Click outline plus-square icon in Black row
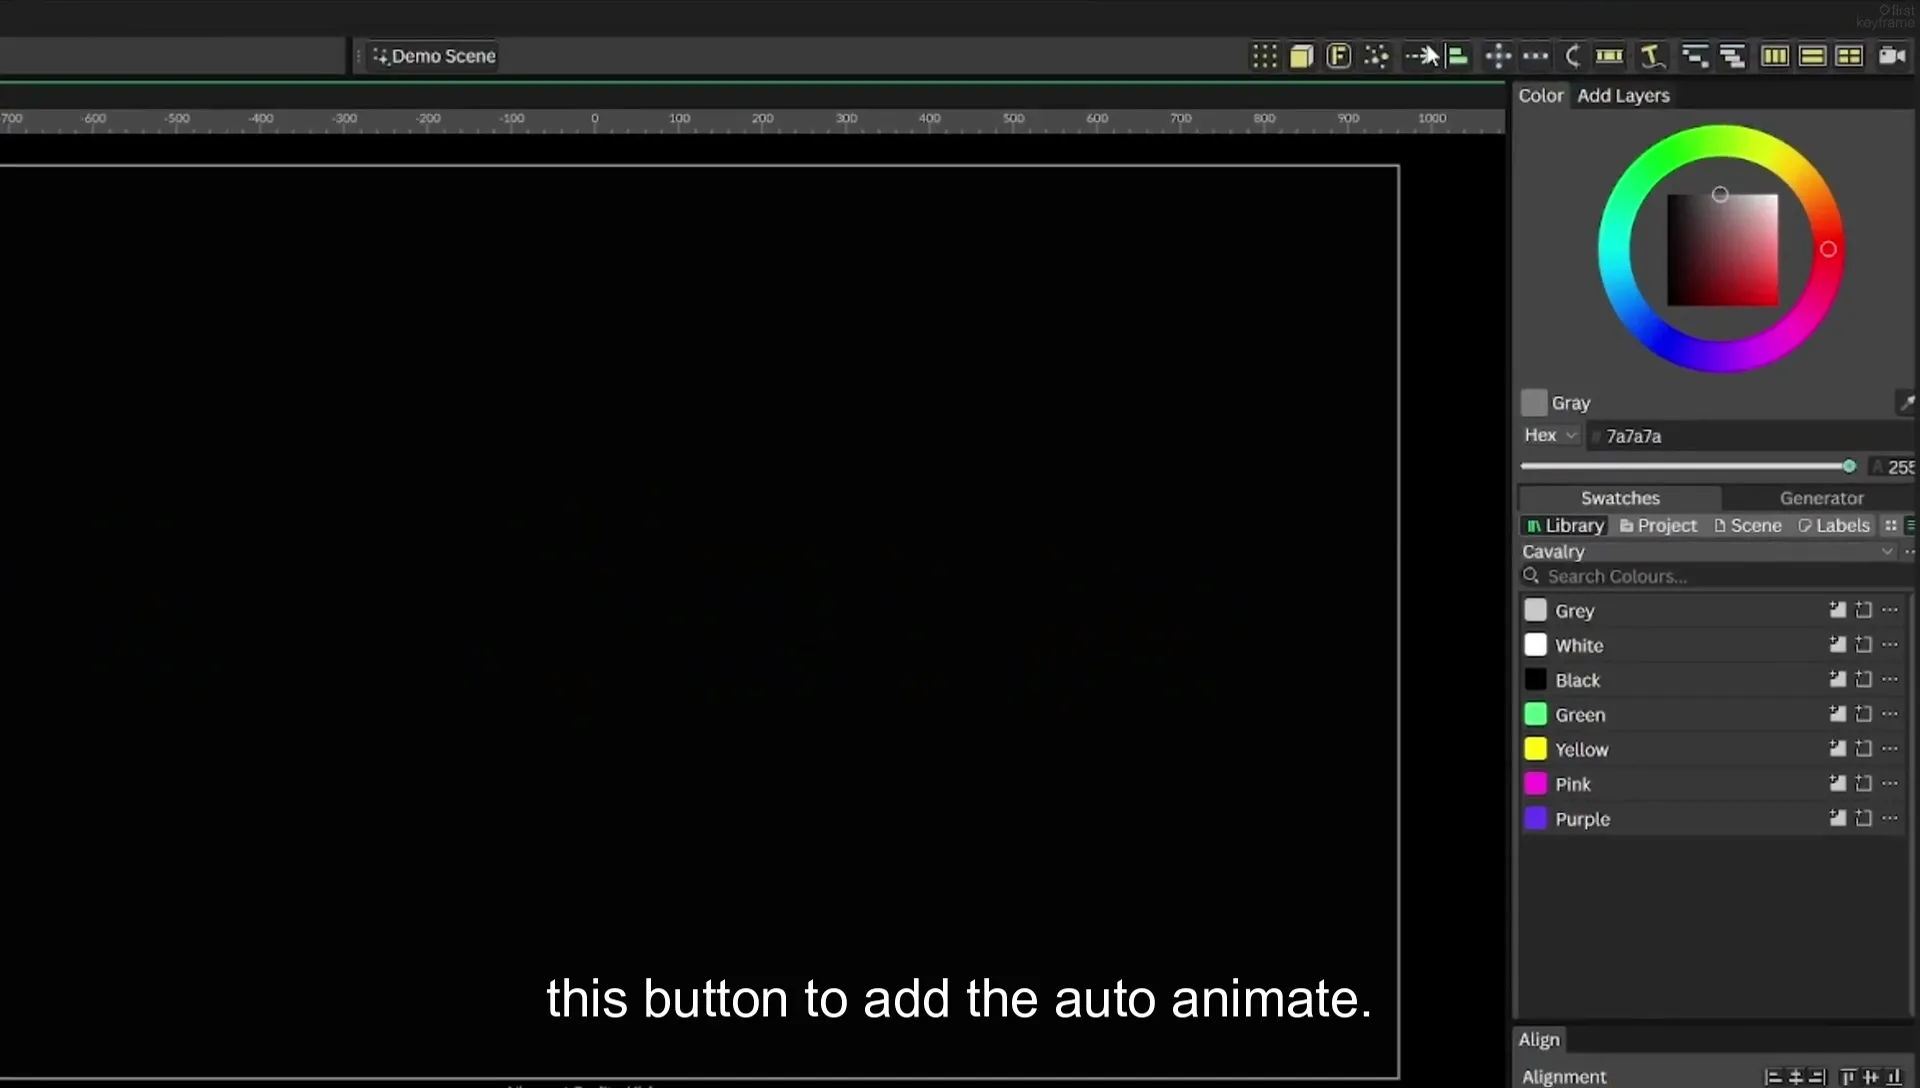 pos(1864,680)
